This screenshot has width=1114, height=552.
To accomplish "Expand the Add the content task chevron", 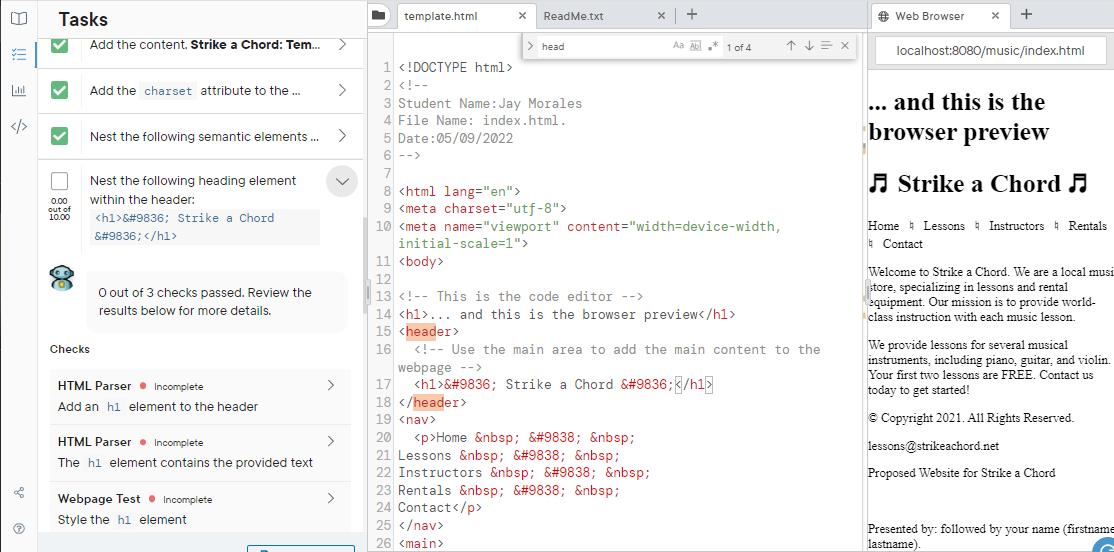I will point(342,45).
